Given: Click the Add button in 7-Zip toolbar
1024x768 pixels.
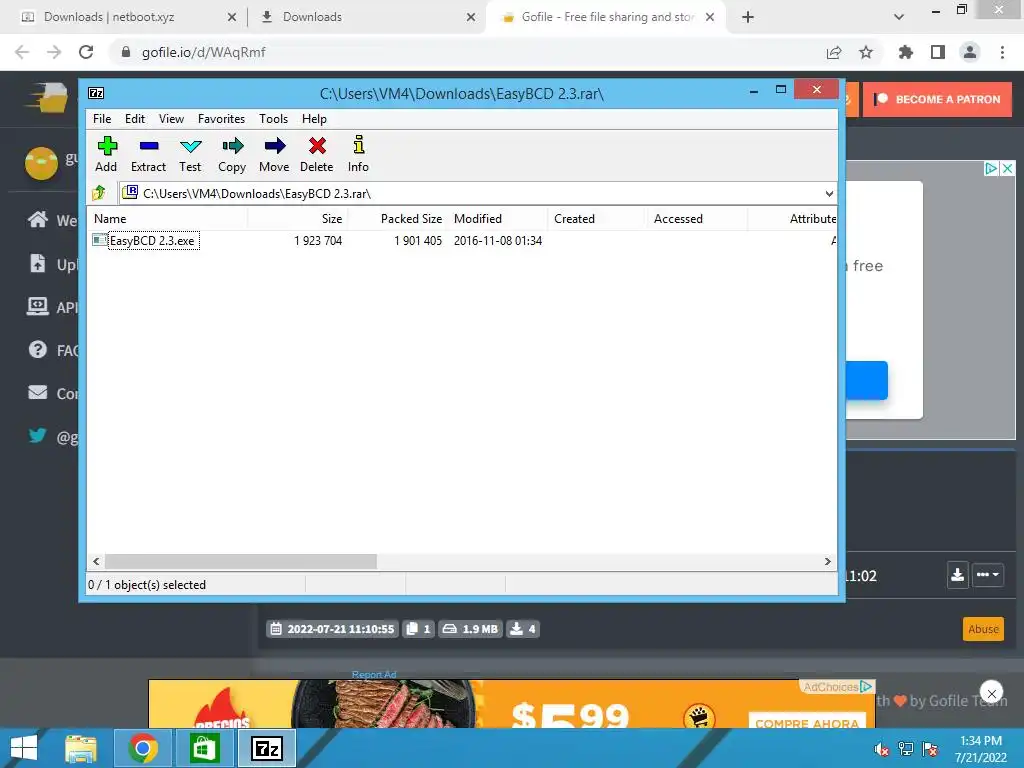Looking at the screenshot, I should click(106, 154).
